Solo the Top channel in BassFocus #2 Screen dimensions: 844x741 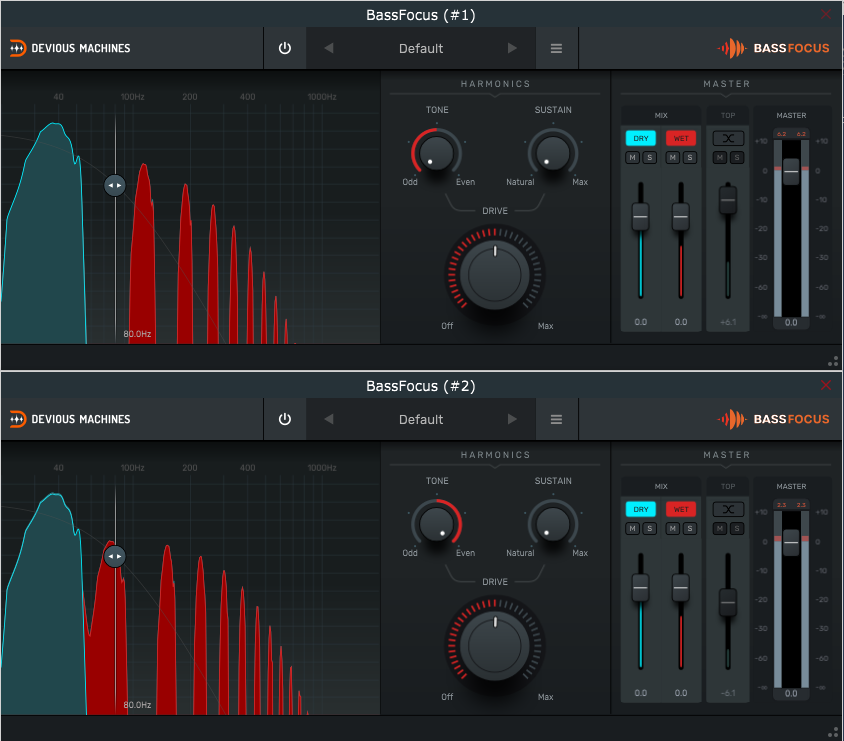(x=737, y=528)
